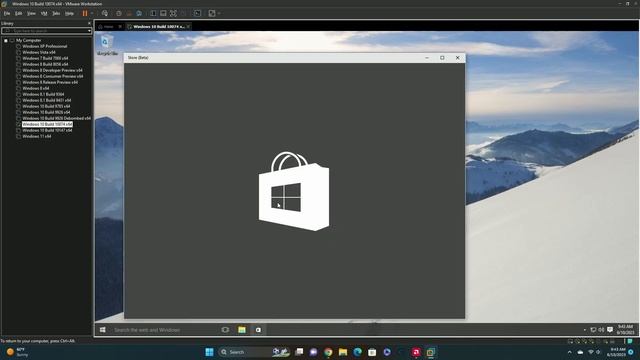The height and width of the screenshot is (360, 640).
Task: Open Google Chrome from host taskbar
Action: [x=328, y=352]
